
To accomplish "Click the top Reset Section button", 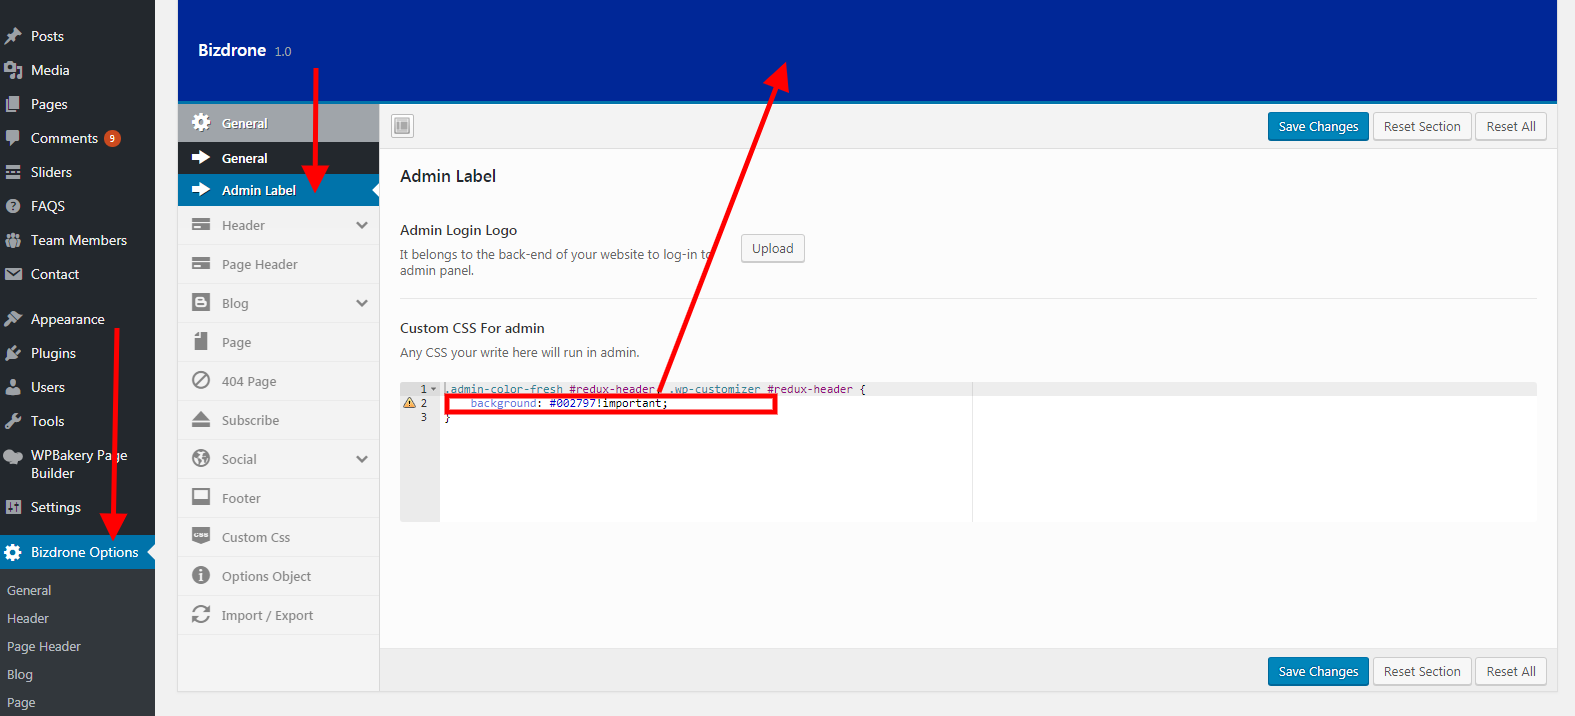I will (1422, 126).
